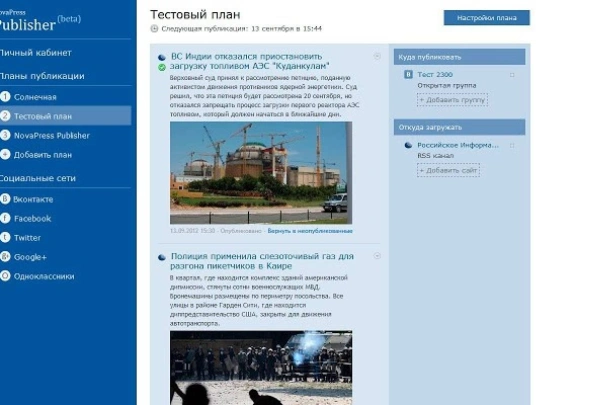Expand the options arrow on Cairo police article
616x405 pixels.
tap(377, 256)
